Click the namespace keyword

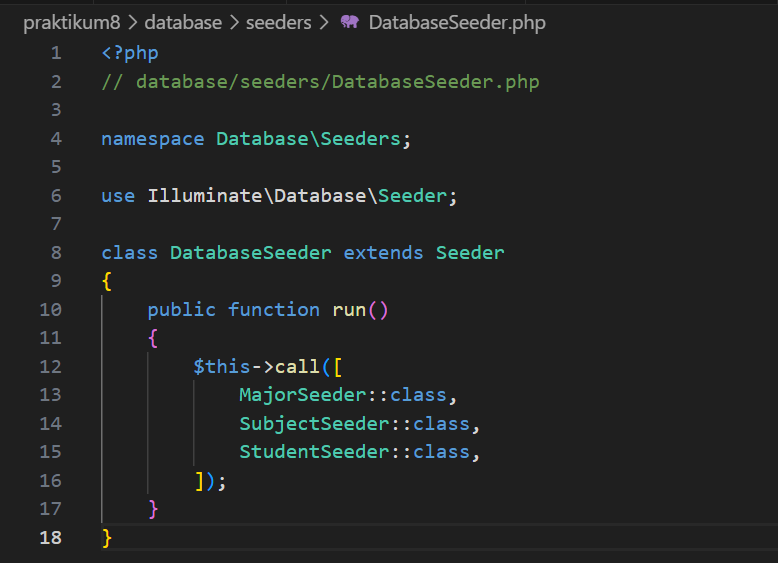[153, 139]
